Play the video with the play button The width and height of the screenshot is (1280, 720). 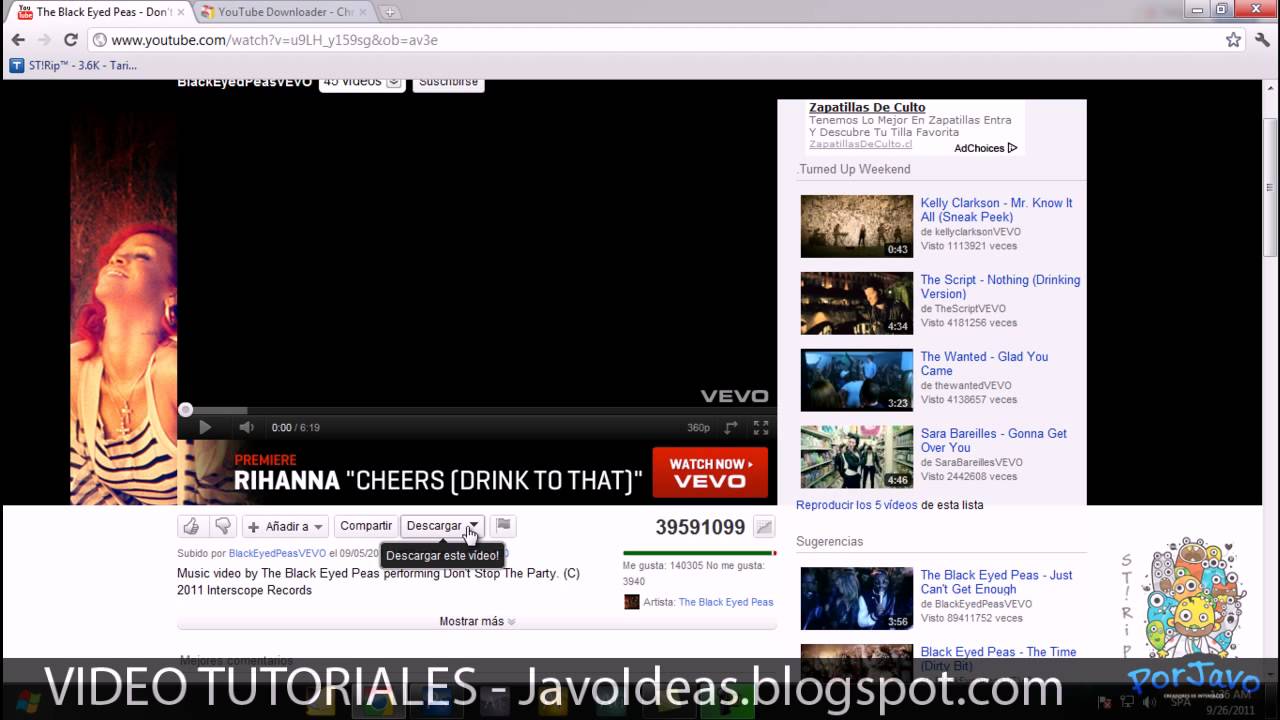(x=205, y=427)
